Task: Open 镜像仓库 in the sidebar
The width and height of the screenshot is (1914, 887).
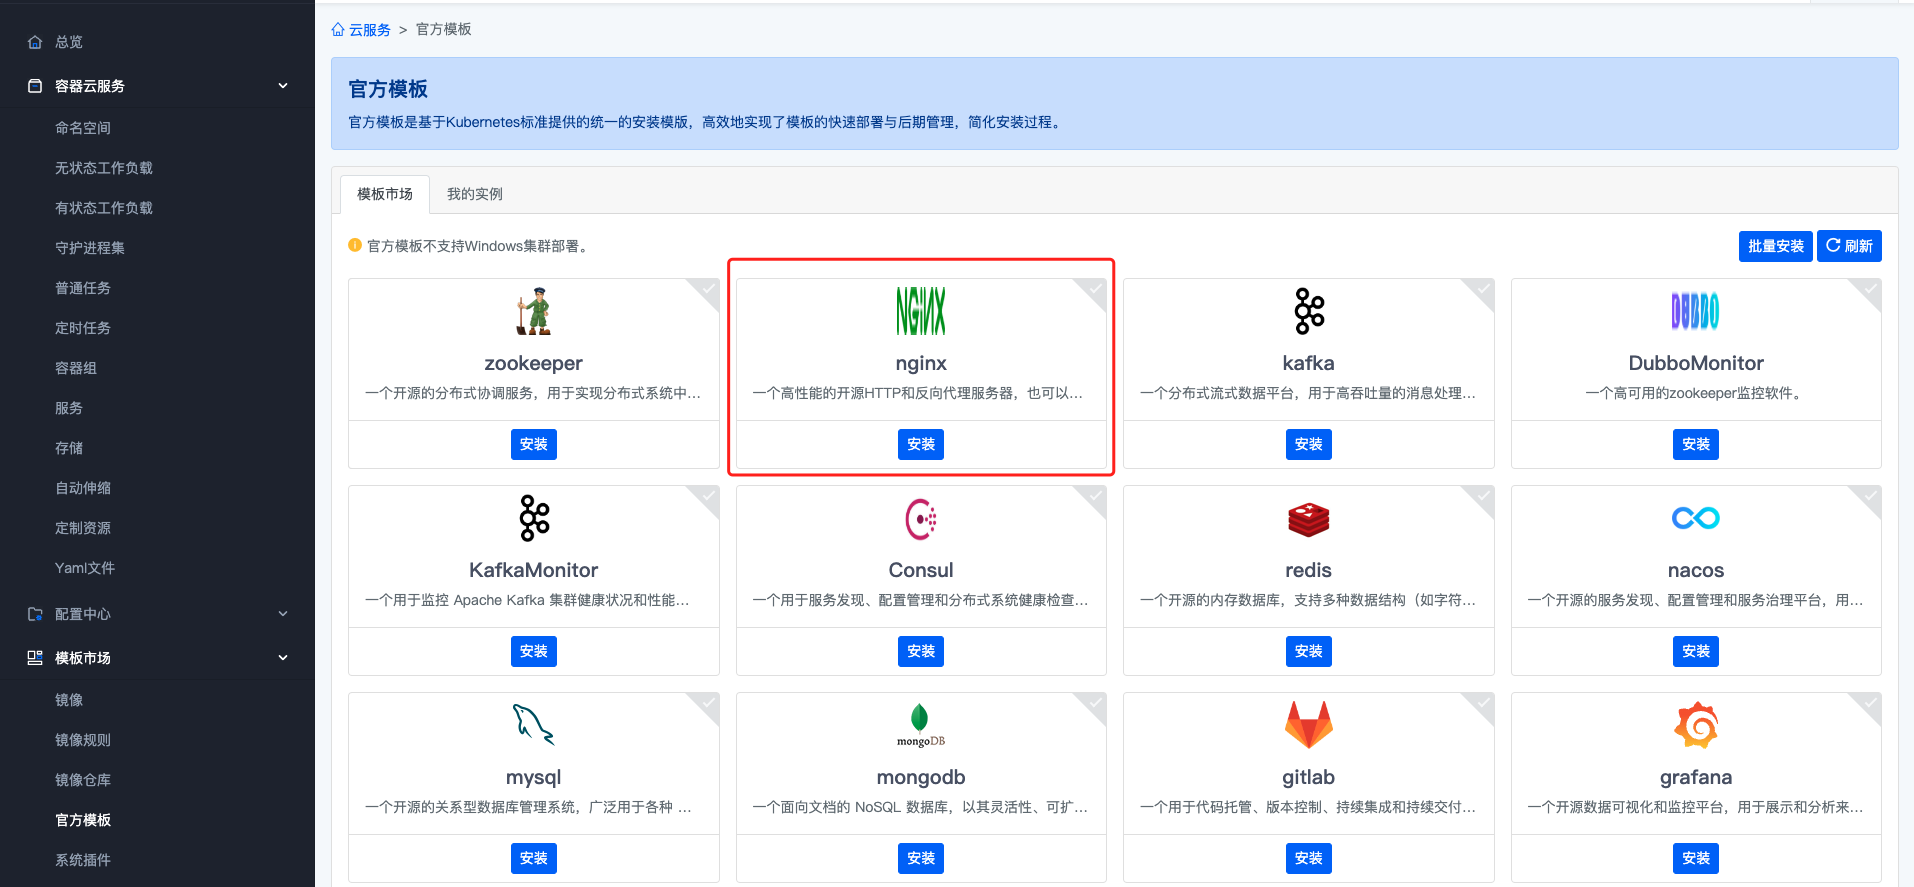Action: pos(83,780)
